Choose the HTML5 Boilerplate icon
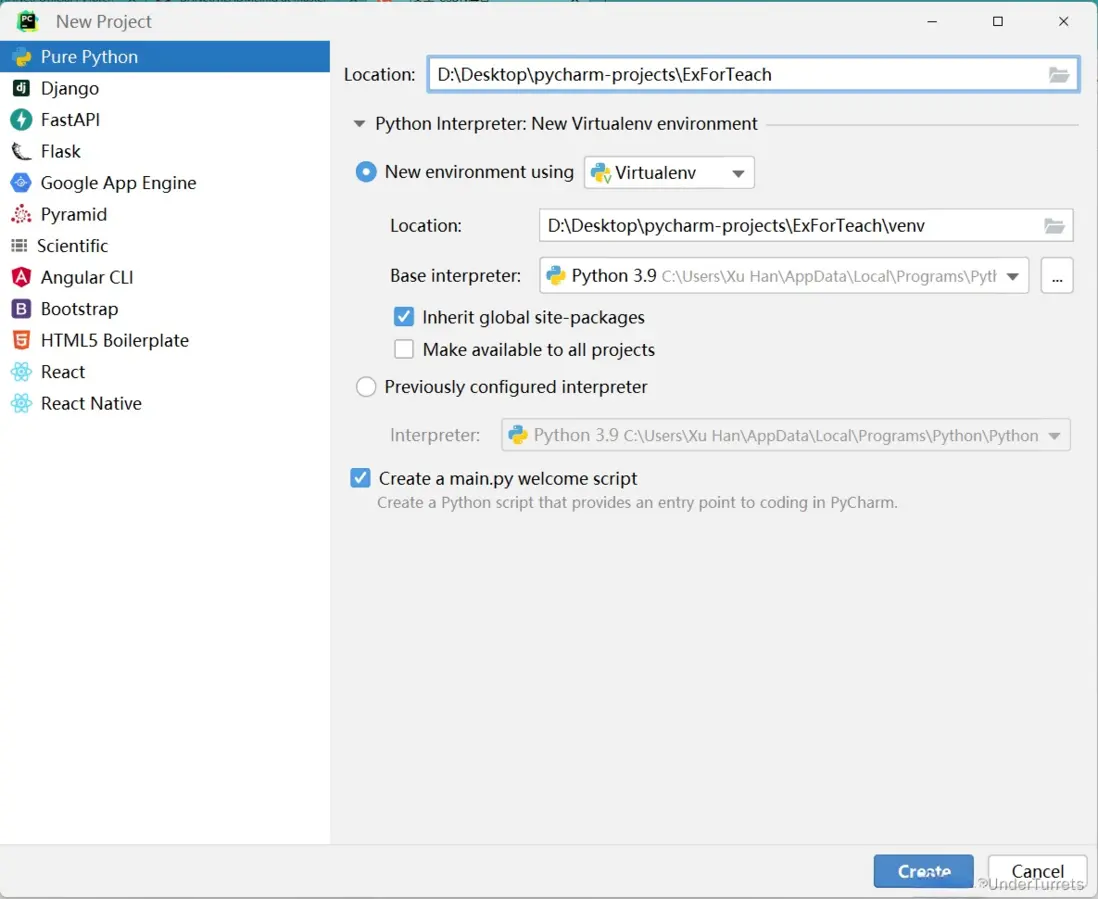1098x899 pixels. pyautogui.click(x=21, y=340)
